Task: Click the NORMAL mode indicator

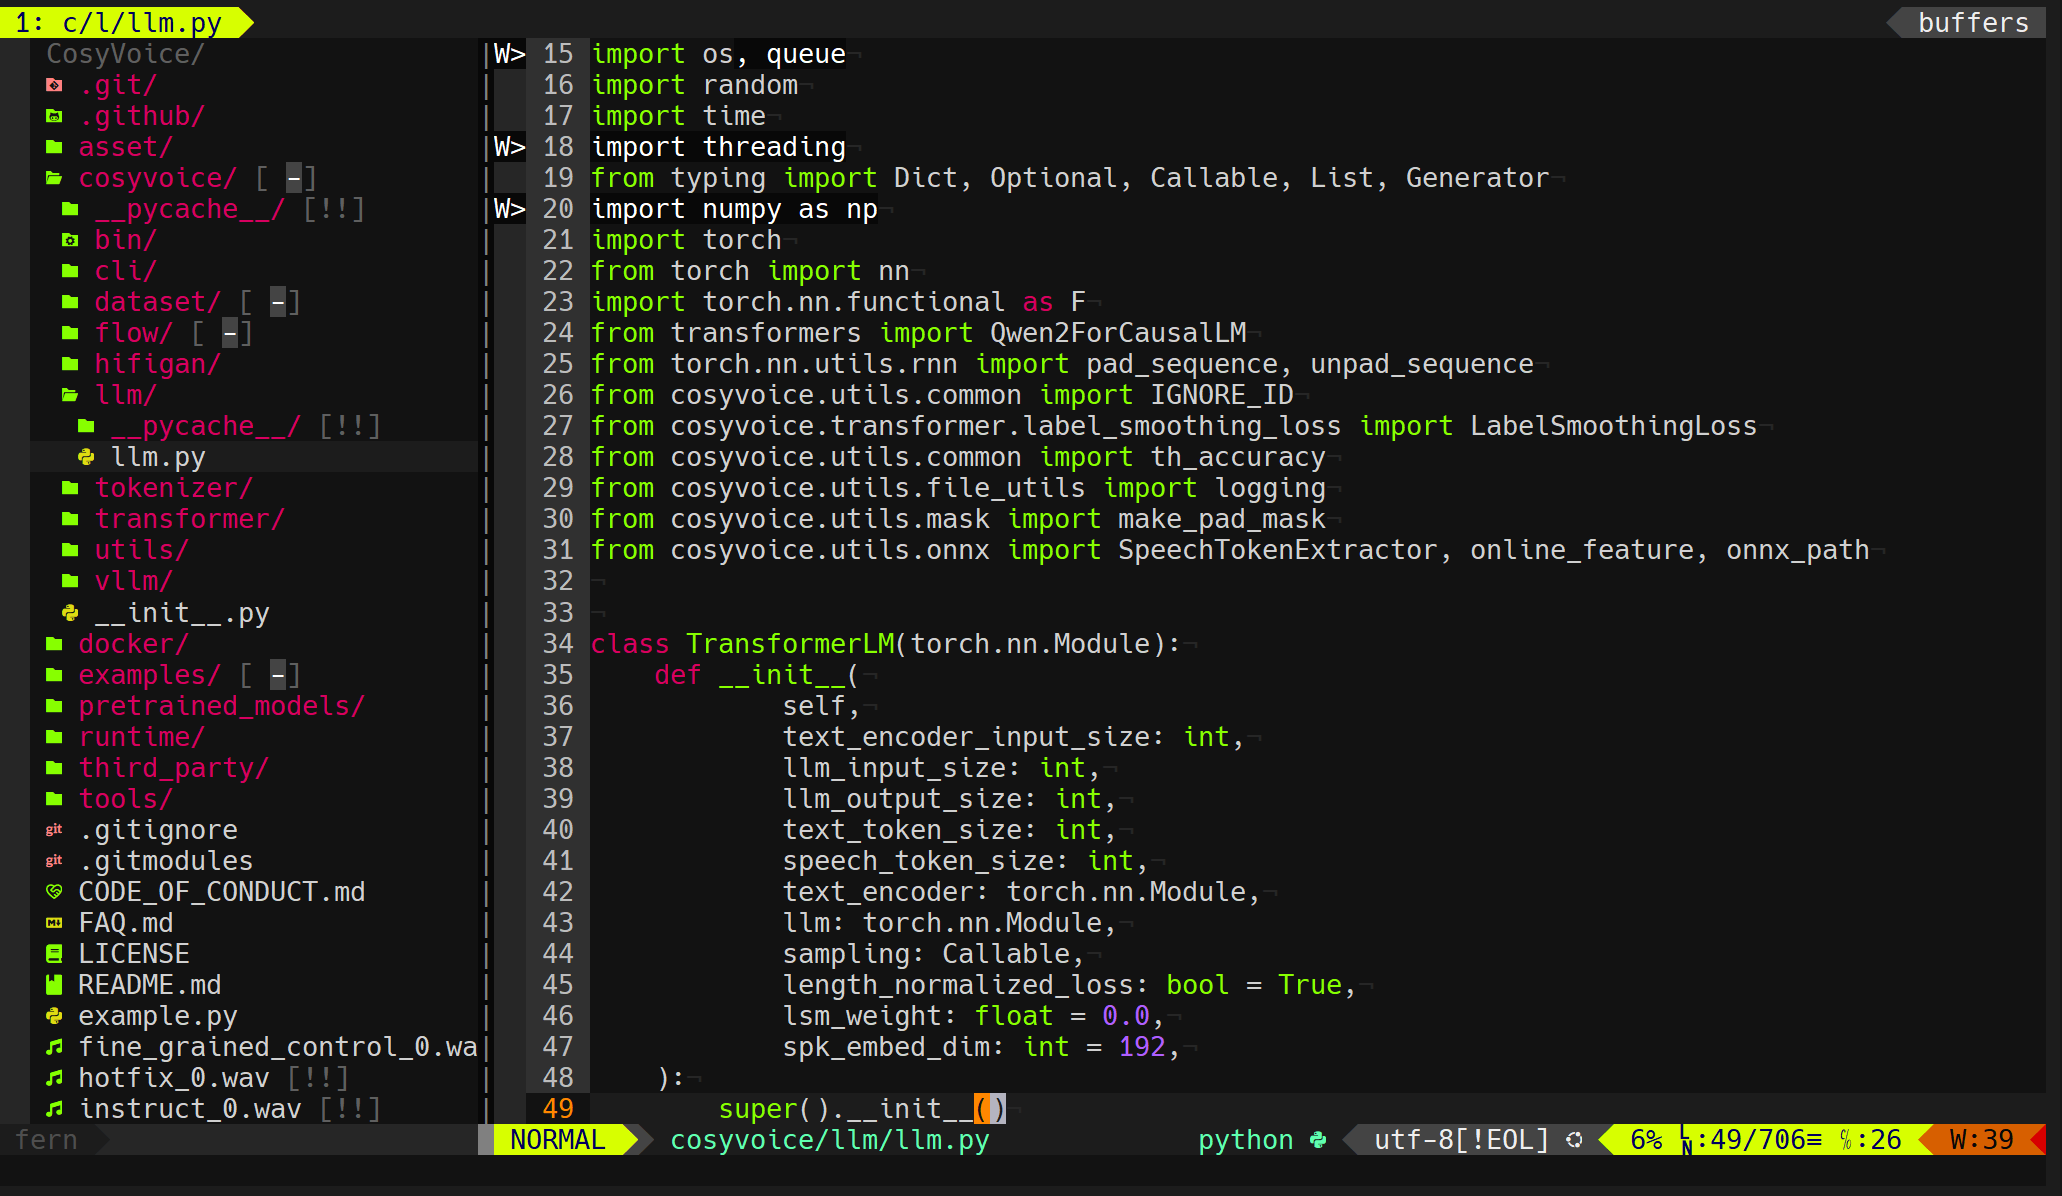Action: [x=556, y=1139]
